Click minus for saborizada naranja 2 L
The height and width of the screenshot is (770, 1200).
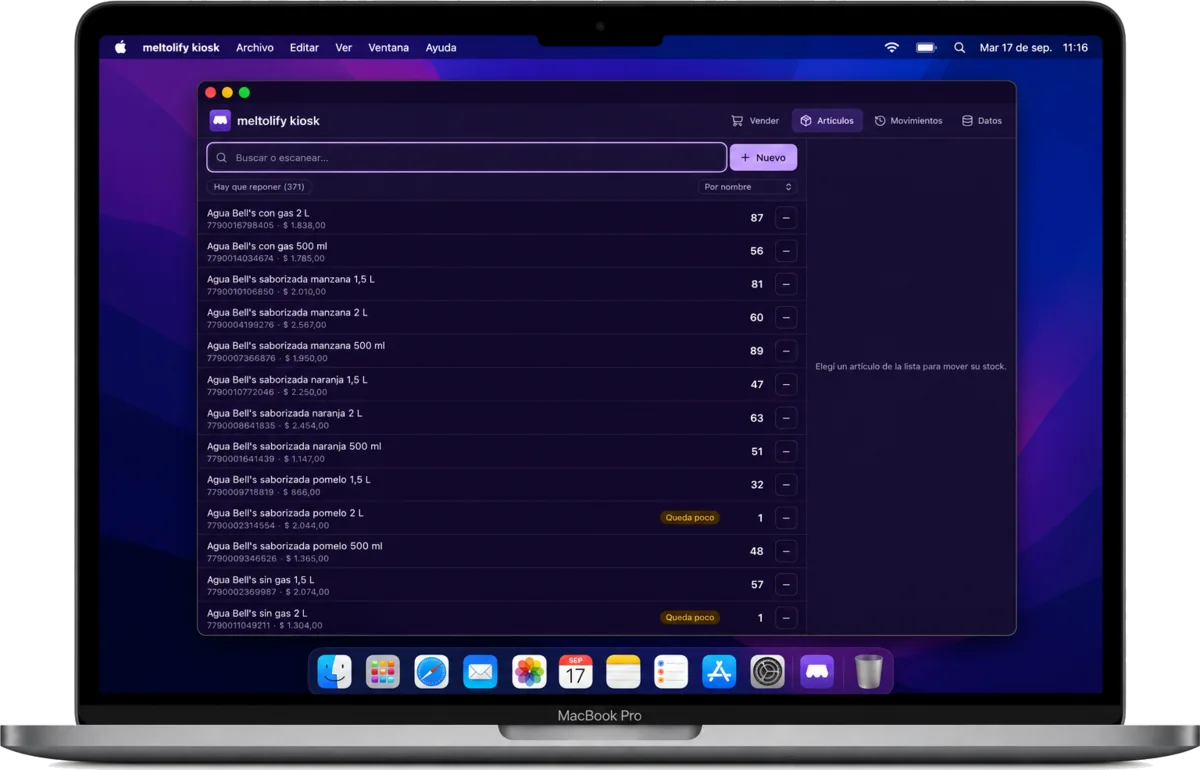(x=786, y=418)
